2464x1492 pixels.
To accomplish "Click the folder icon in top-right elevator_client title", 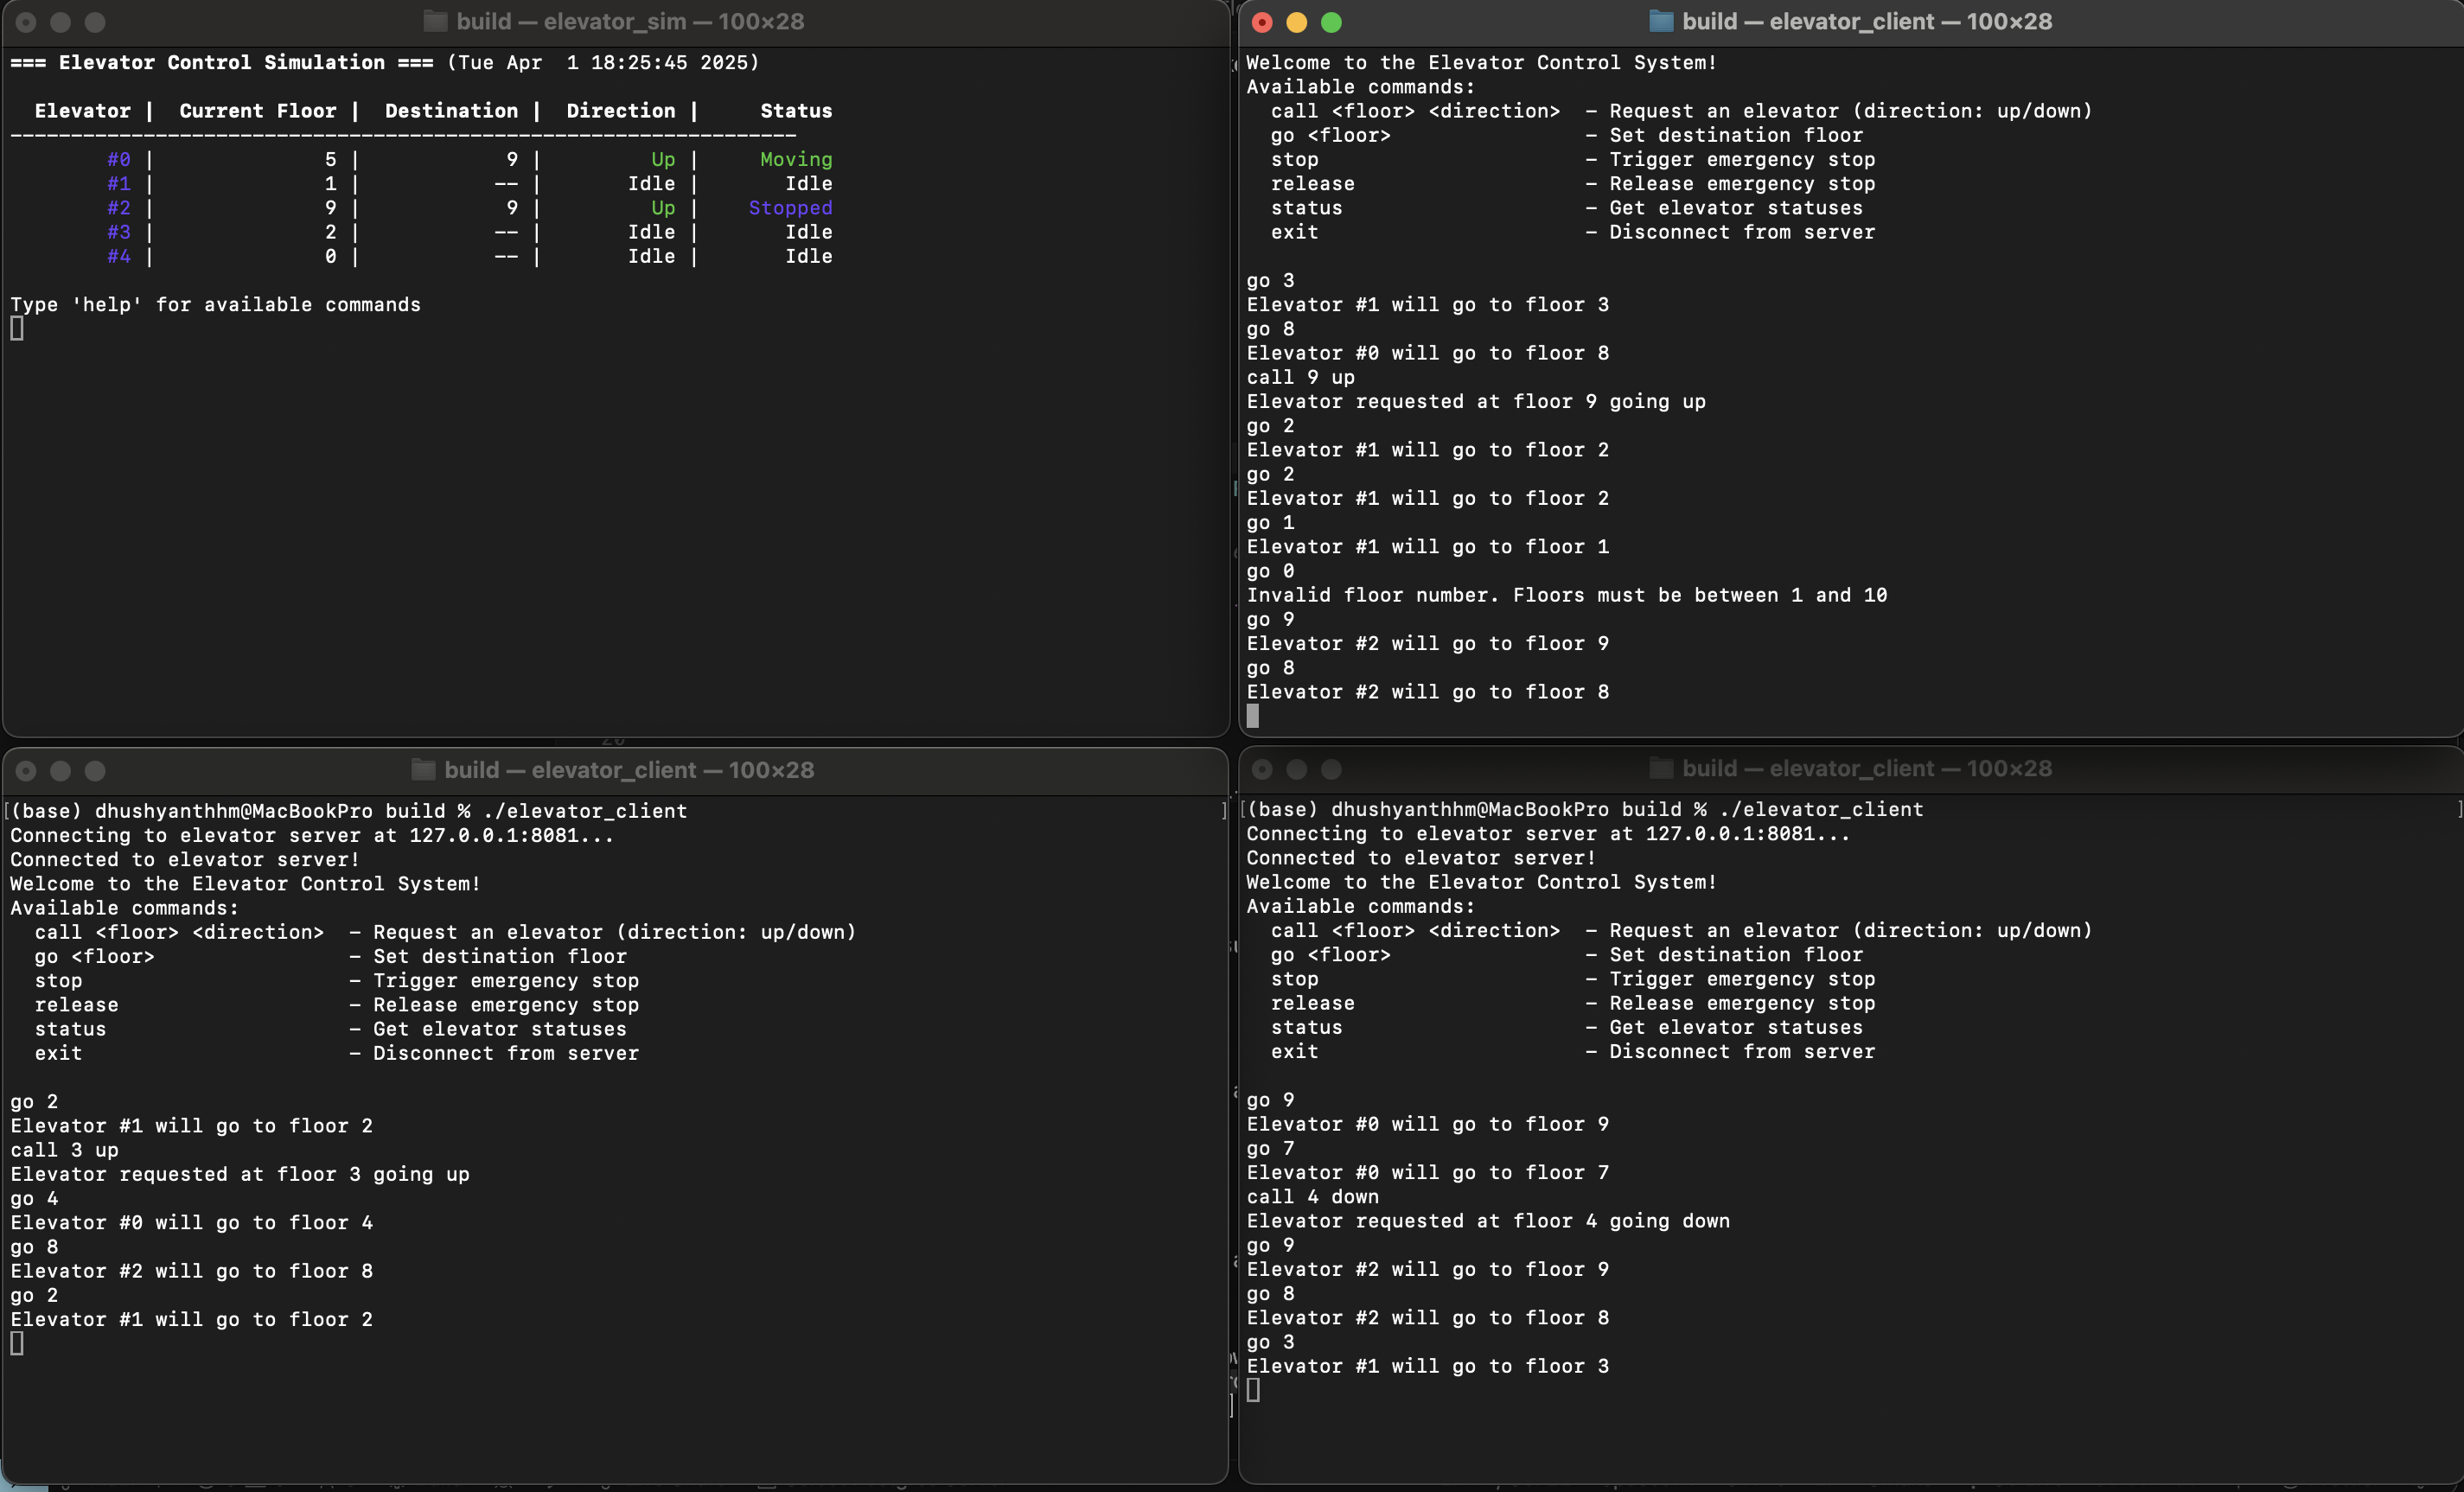I will coord(1660,21).
